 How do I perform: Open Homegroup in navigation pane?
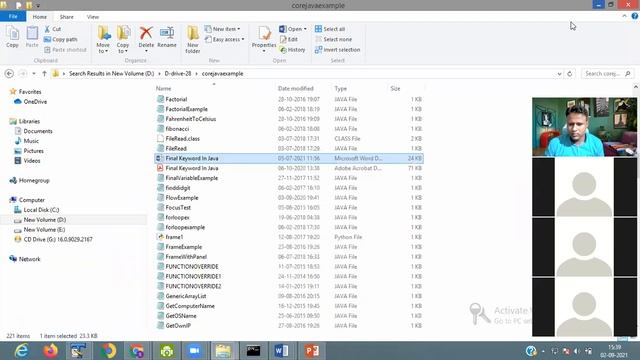34,180
